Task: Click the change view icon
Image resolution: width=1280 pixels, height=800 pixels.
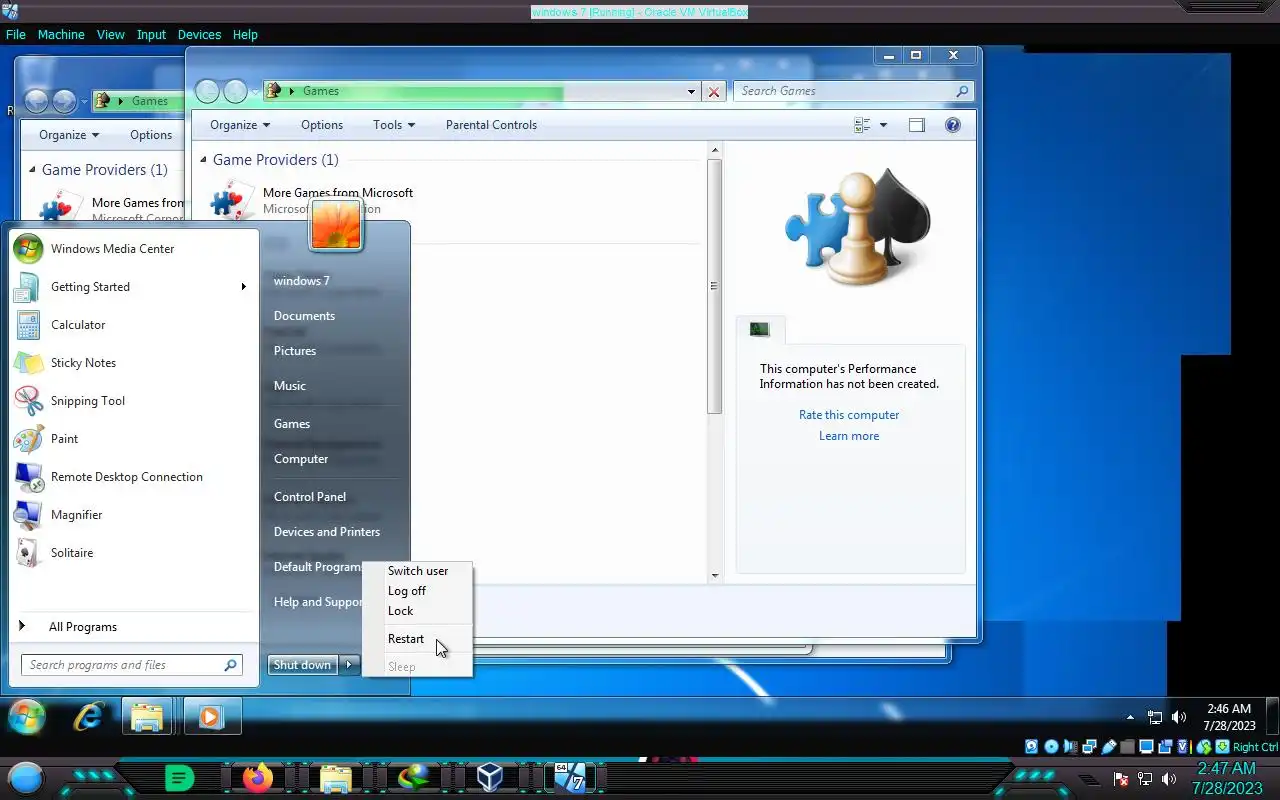Action: 862,125
